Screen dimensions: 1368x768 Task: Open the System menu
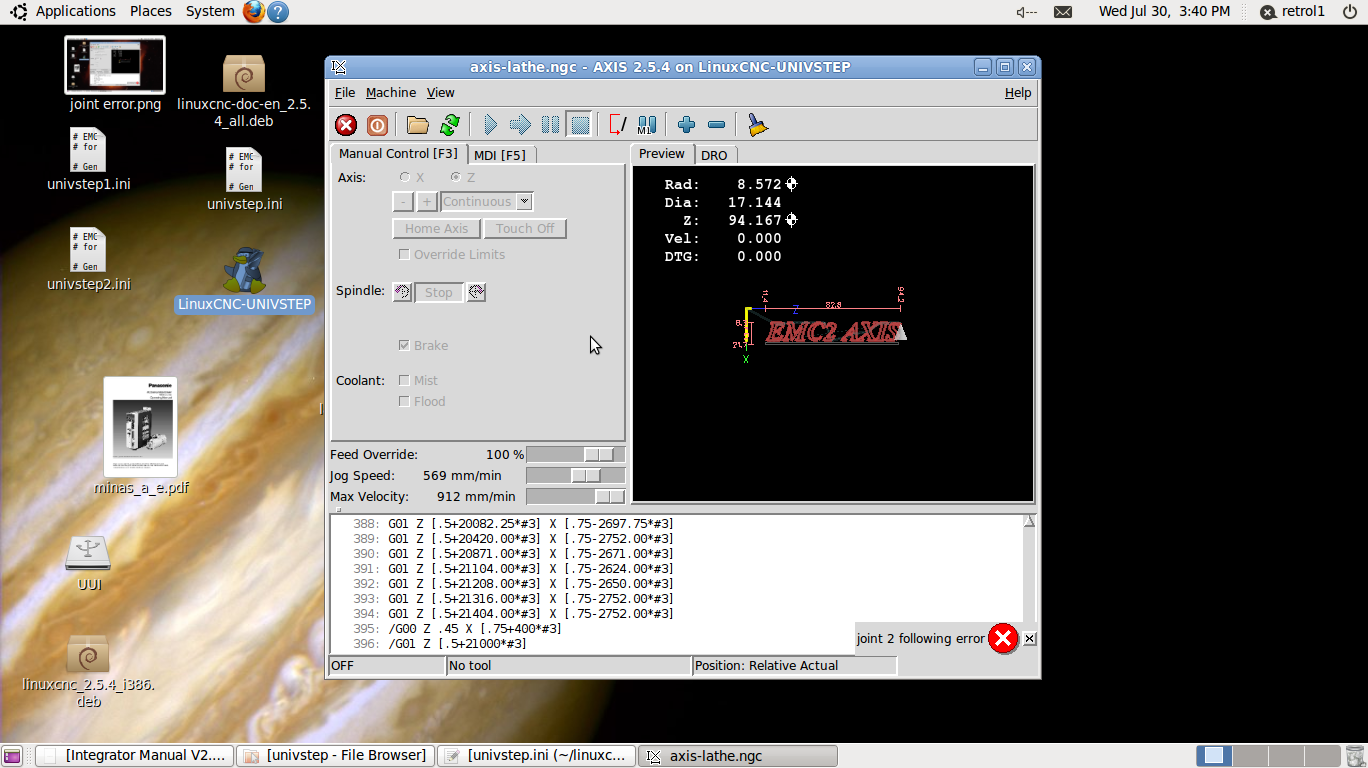(210, 12)
